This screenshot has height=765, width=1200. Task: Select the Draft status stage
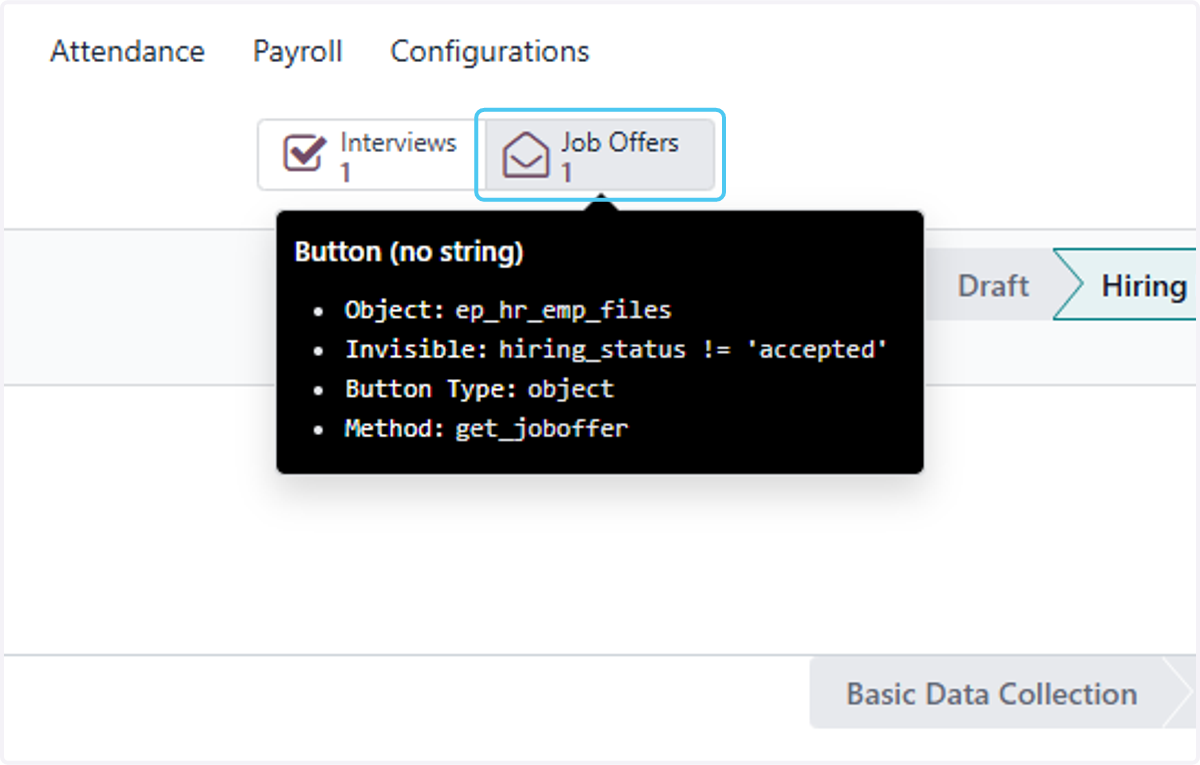tap(993, 286)
